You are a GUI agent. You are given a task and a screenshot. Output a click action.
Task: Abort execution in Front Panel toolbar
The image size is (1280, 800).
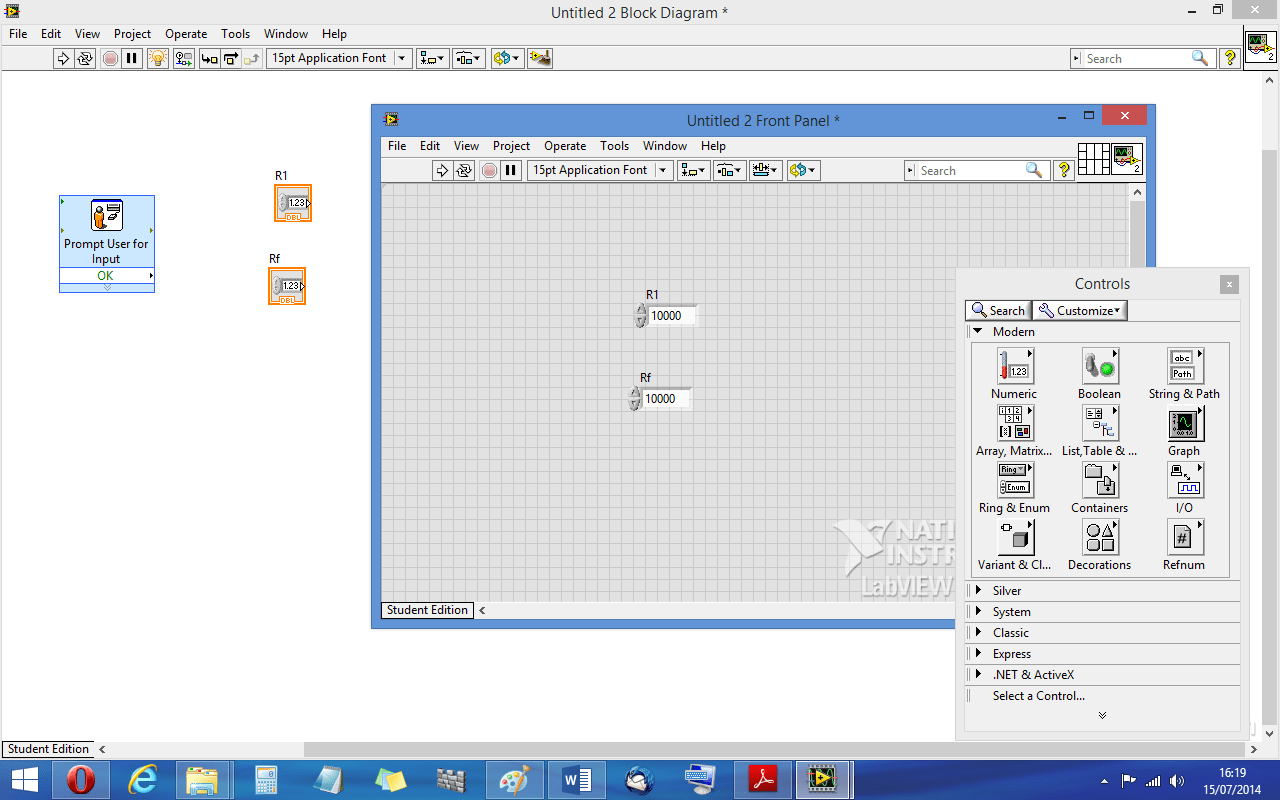pyautogui.click(x=489, y=170)
